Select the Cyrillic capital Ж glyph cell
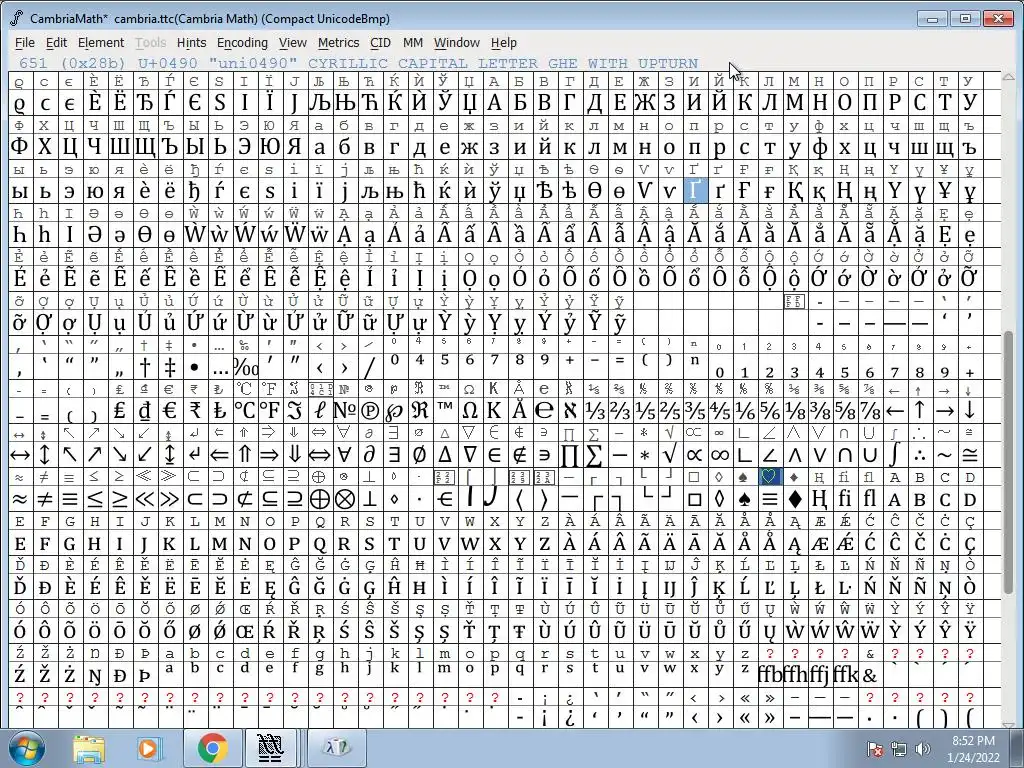Image resolution: width=1024 pixels, height=768 pixels. click(645, 103)
